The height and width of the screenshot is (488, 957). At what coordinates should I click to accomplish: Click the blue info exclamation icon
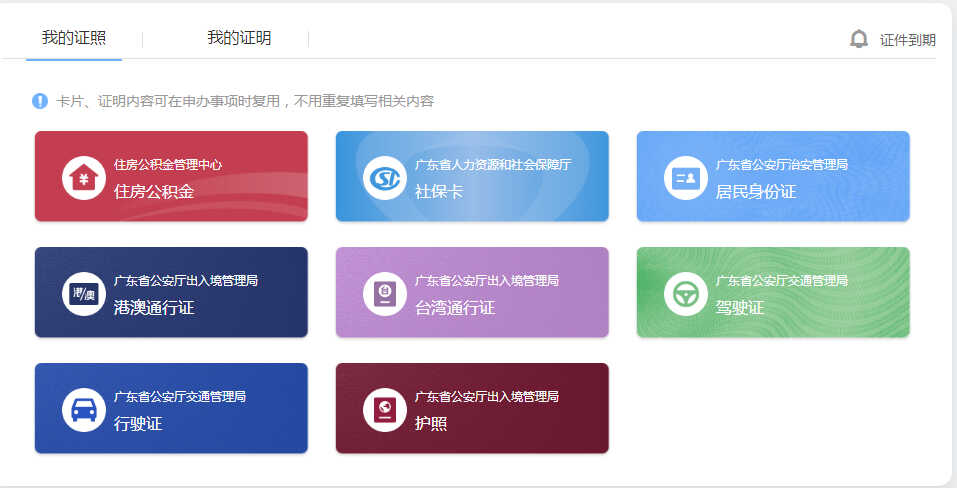40,101
